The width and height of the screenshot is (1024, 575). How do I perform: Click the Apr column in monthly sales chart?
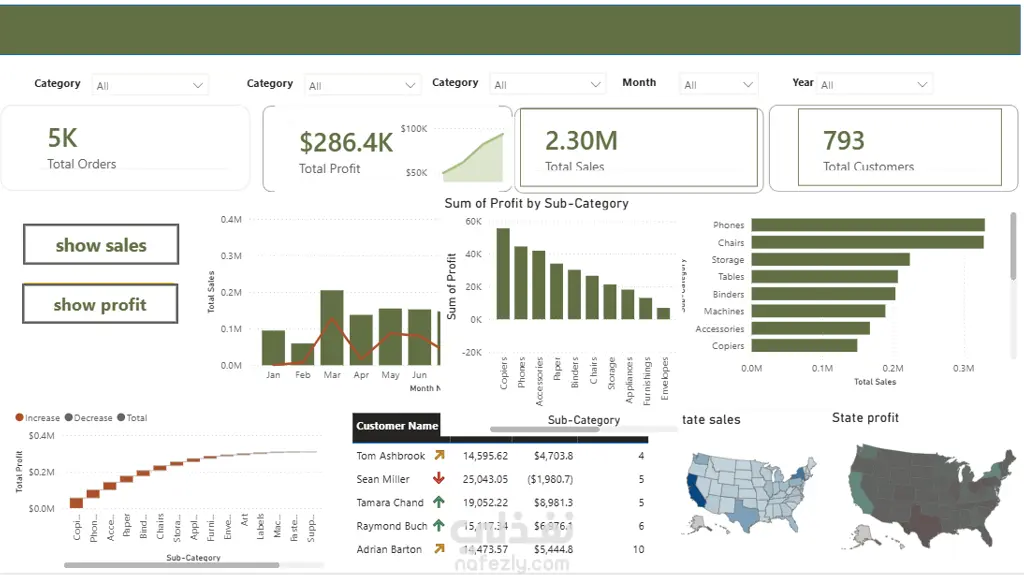click(361, 340)
